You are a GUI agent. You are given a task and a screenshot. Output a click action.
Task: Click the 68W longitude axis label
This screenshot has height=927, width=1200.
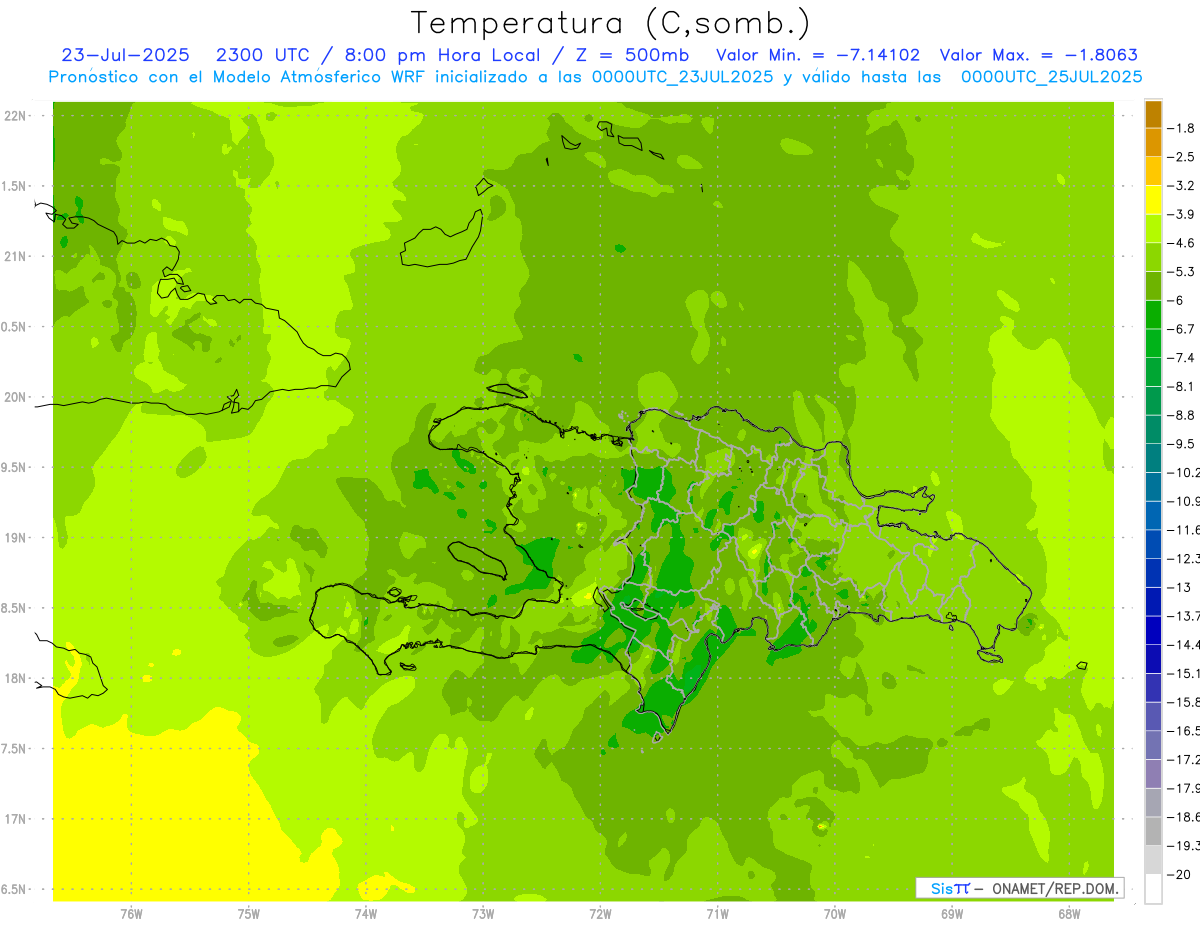[x=1069, y=914]
